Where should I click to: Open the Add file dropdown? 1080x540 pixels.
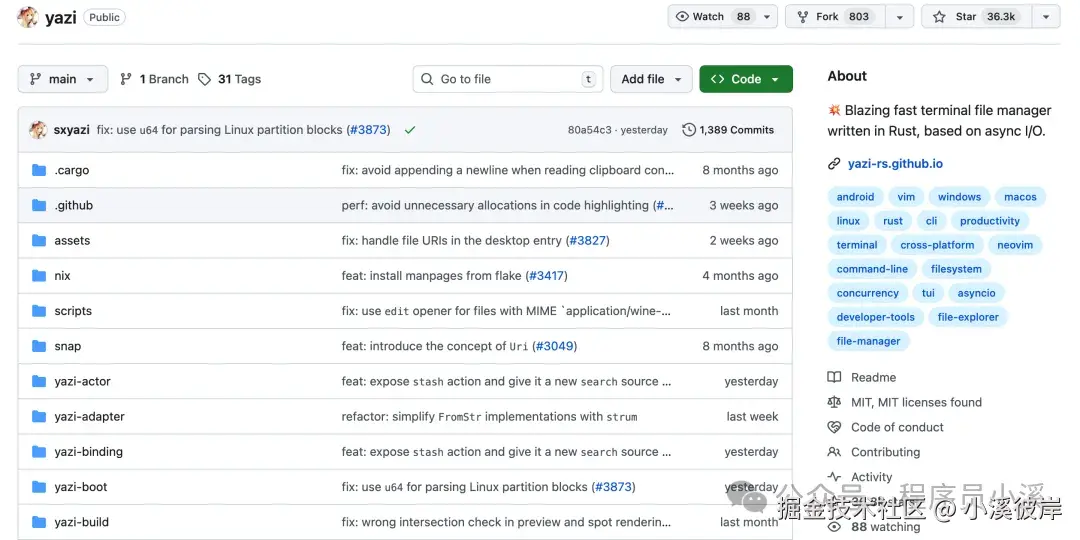(651, 79)
